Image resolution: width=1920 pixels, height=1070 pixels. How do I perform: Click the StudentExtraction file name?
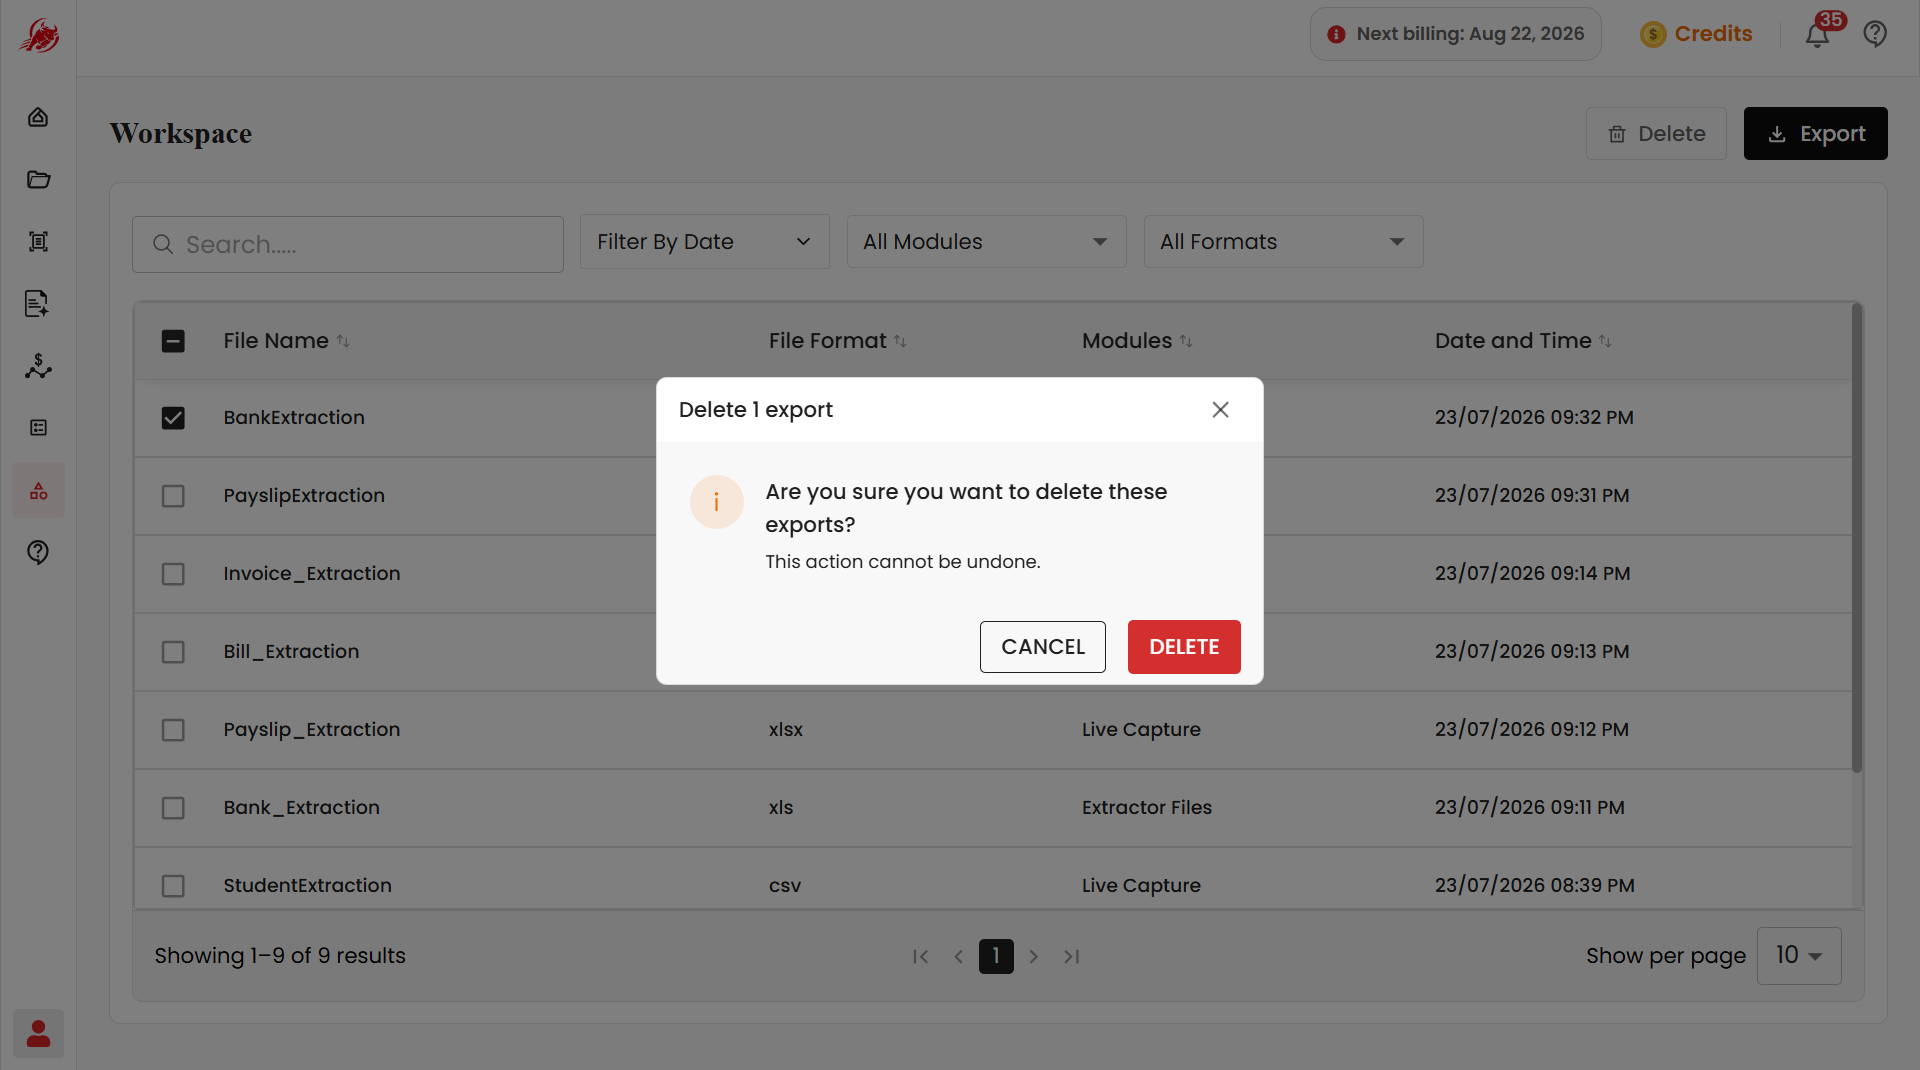[308, 886]
